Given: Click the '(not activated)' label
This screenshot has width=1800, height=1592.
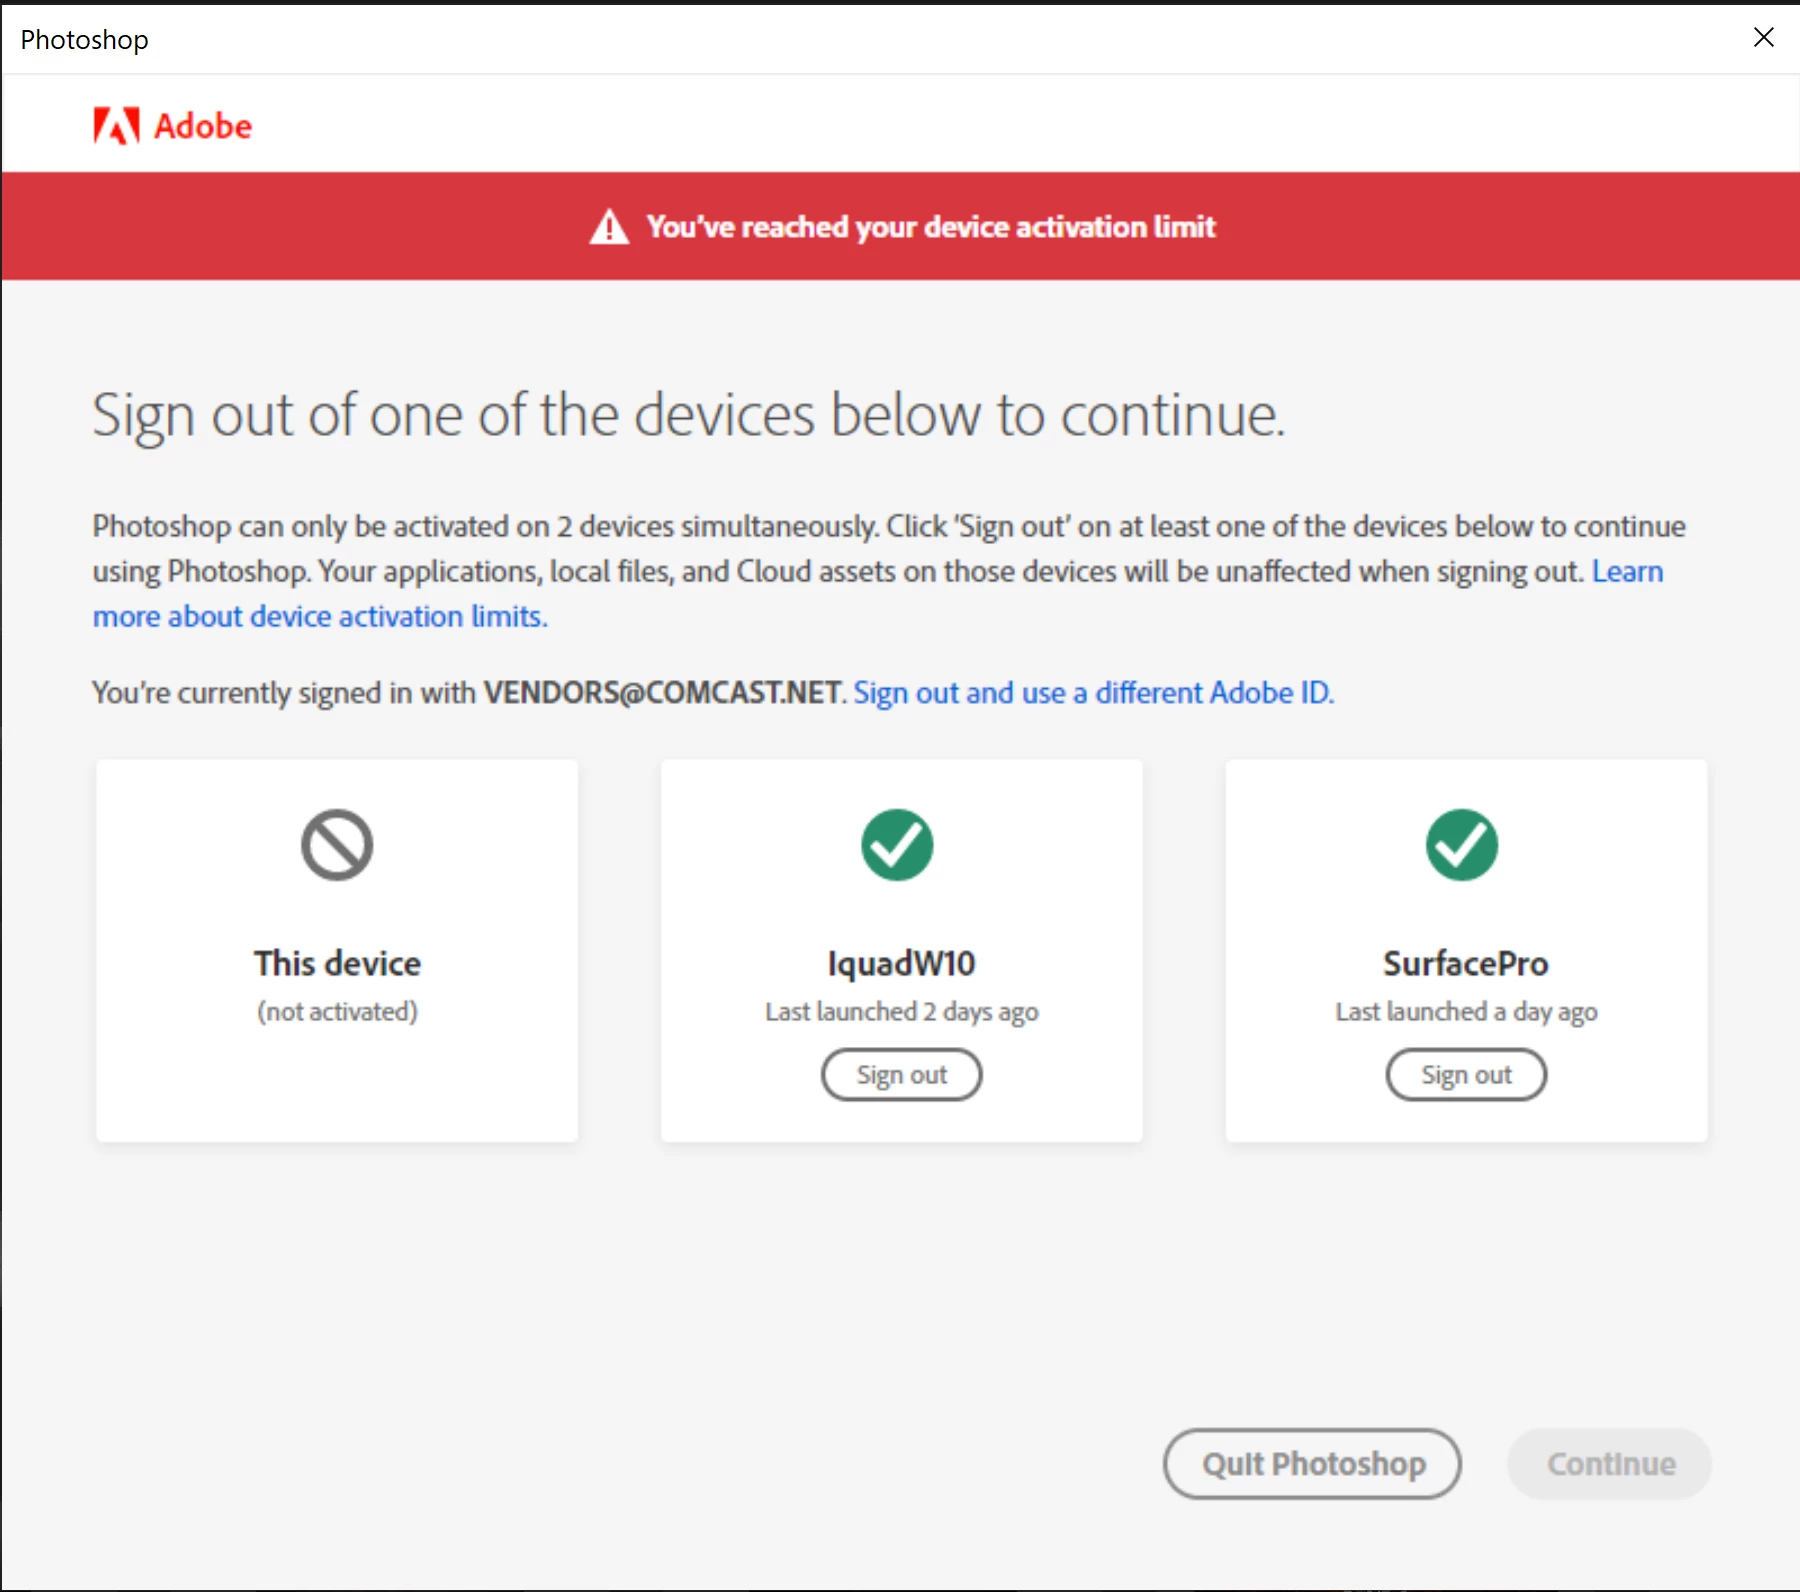Looking at the screenshot, I should [x=337, y=1011].
